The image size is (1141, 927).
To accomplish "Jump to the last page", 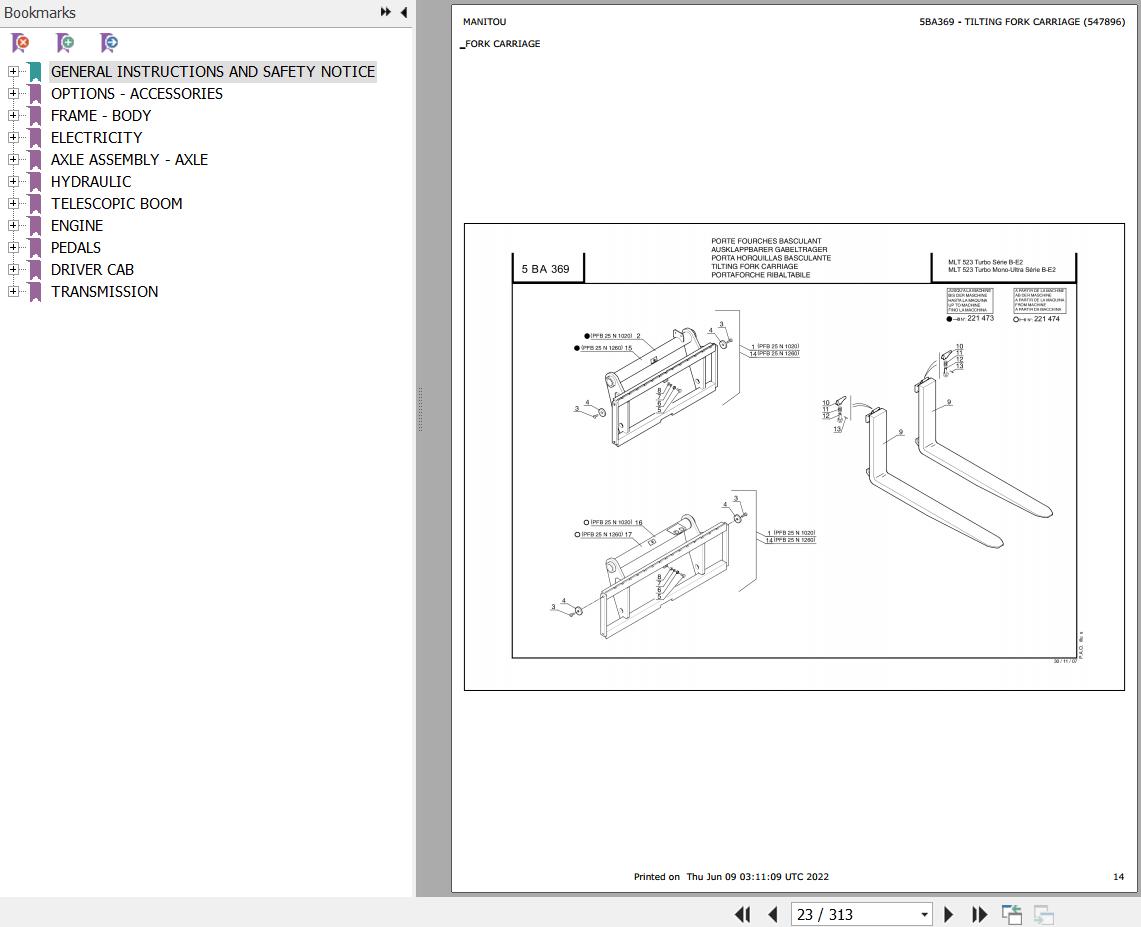I will 979,914.
